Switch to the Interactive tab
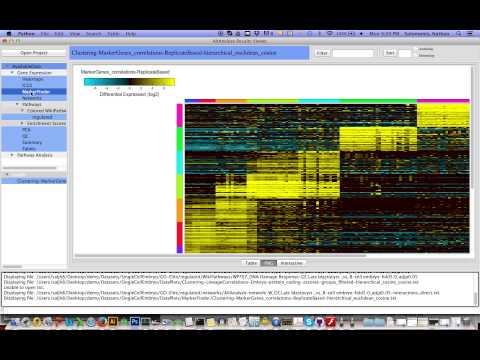Image resolution: width=480 pixels, height=360 pixels. (x=291, y=263)
